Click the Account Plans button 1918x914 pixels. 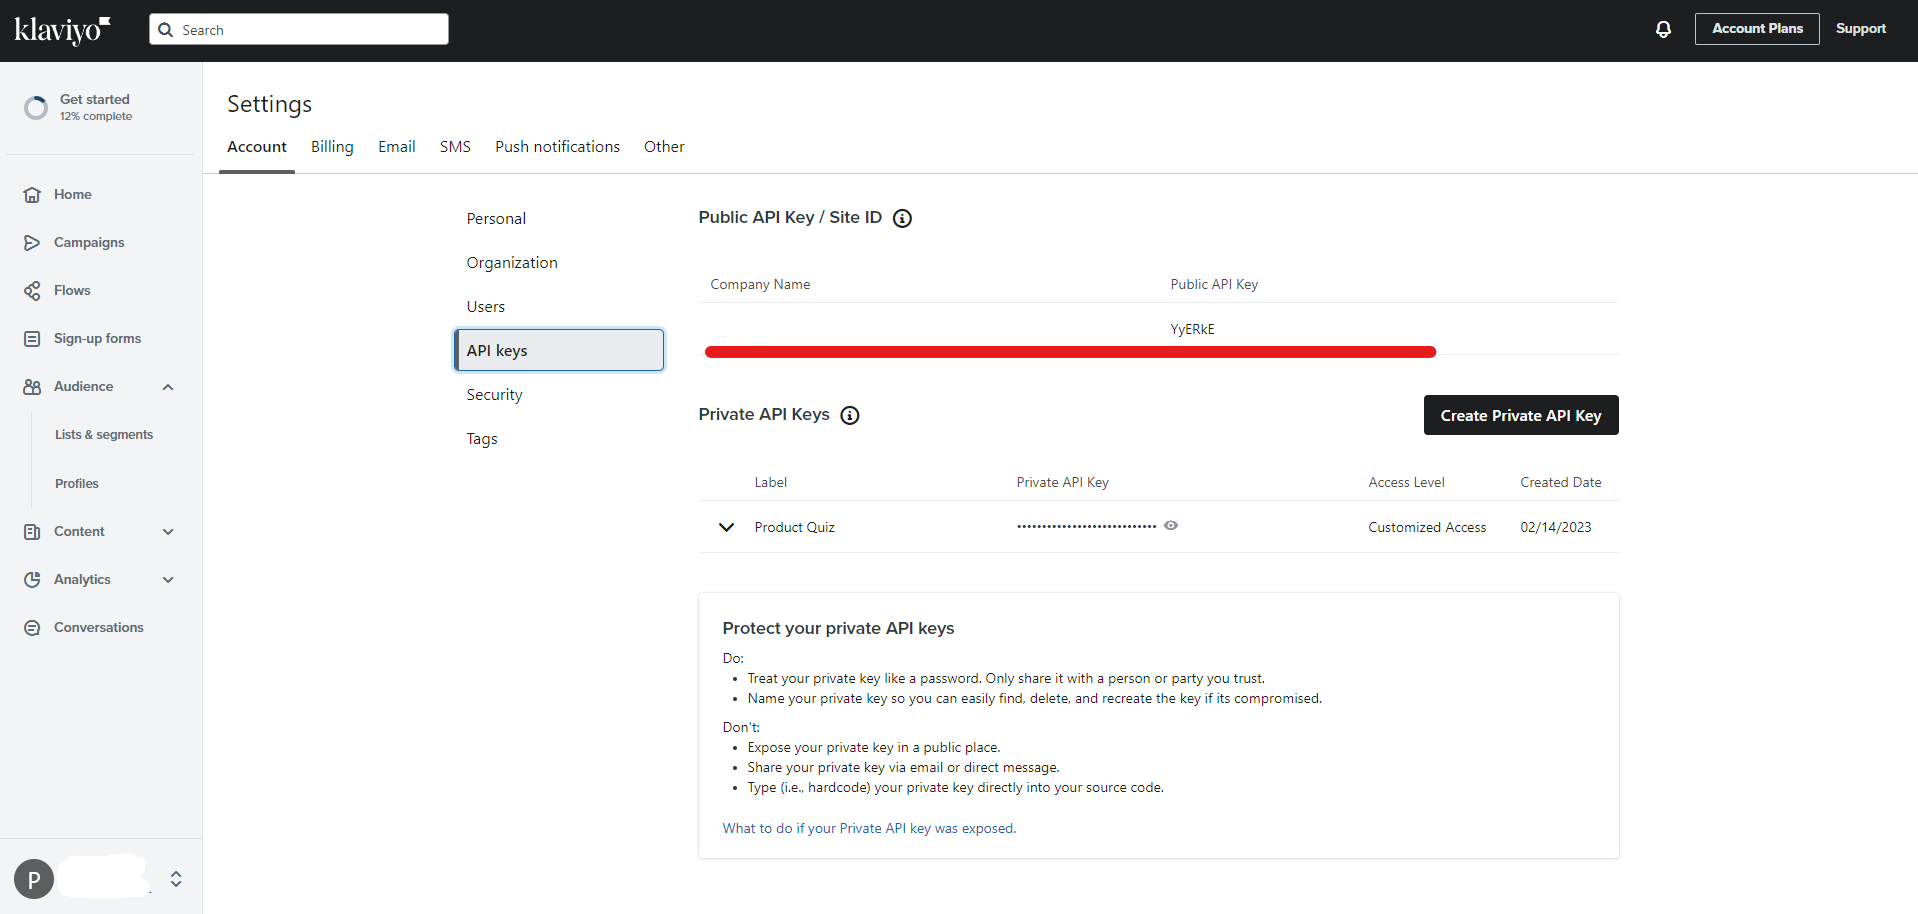click(1757, 29)
